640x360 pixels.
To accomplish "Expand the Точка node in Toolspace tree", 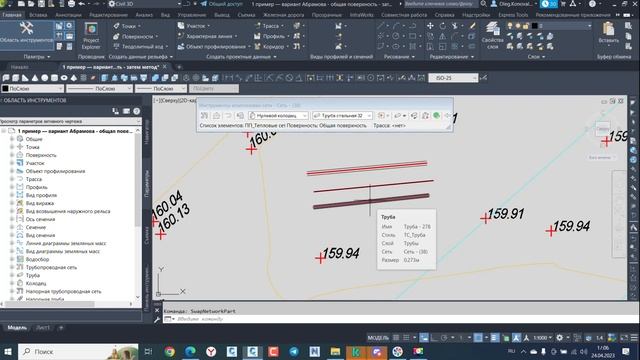I will (x=12, y=147).
